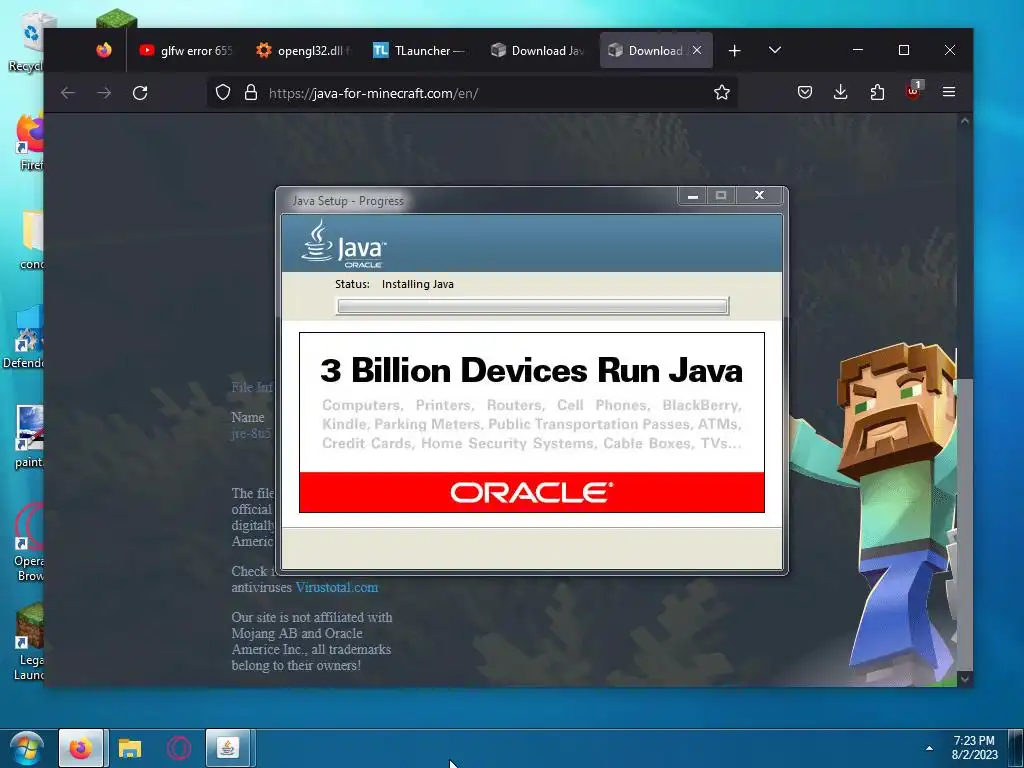This screenshot has height=768, width=1024.
Task: Go back to previous page
Action: (68, 93)
